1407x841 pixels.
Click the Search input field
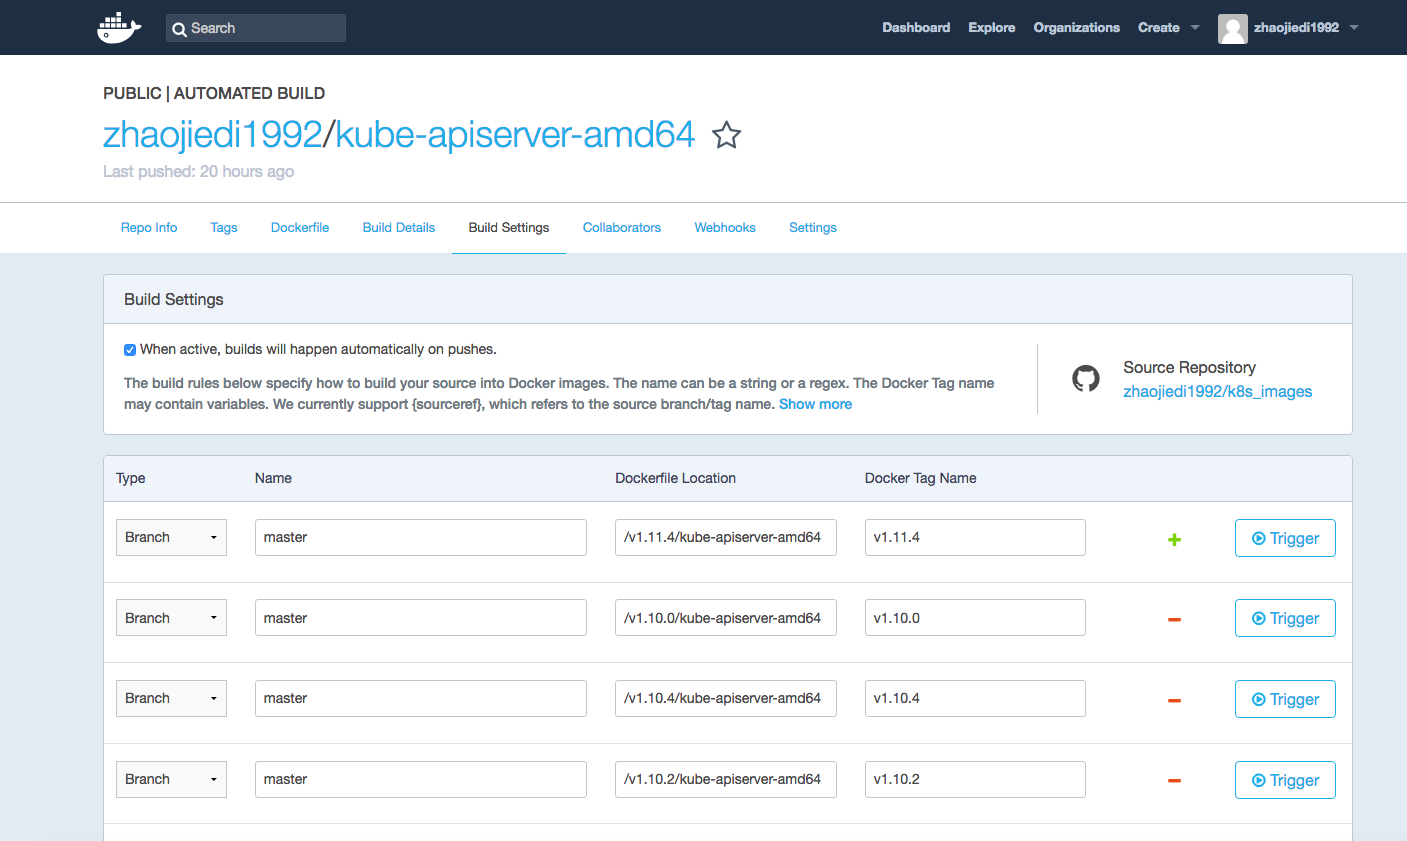[256, 28]
